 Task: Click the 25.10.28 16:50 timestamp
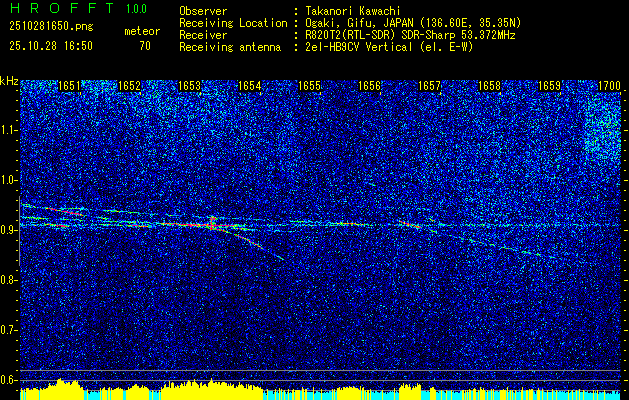click(x=50, y=46)
